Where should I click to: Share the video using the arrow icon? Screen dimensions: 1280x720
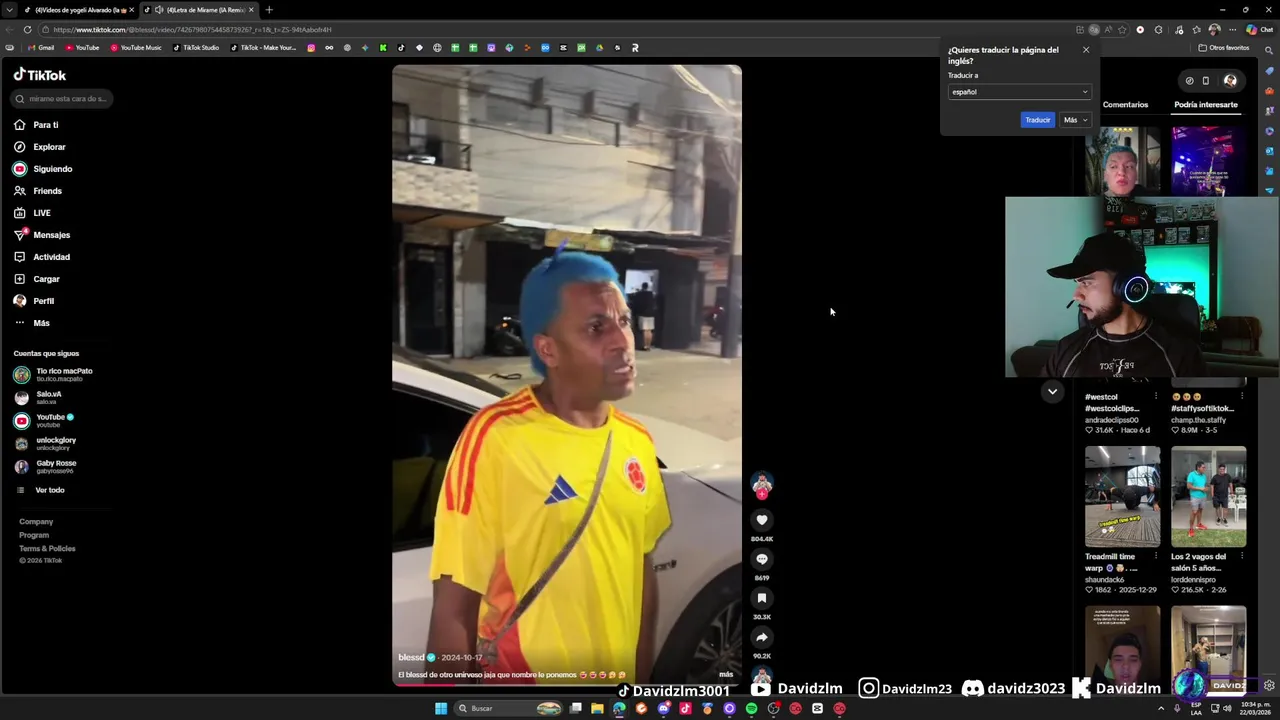(762, 637)
